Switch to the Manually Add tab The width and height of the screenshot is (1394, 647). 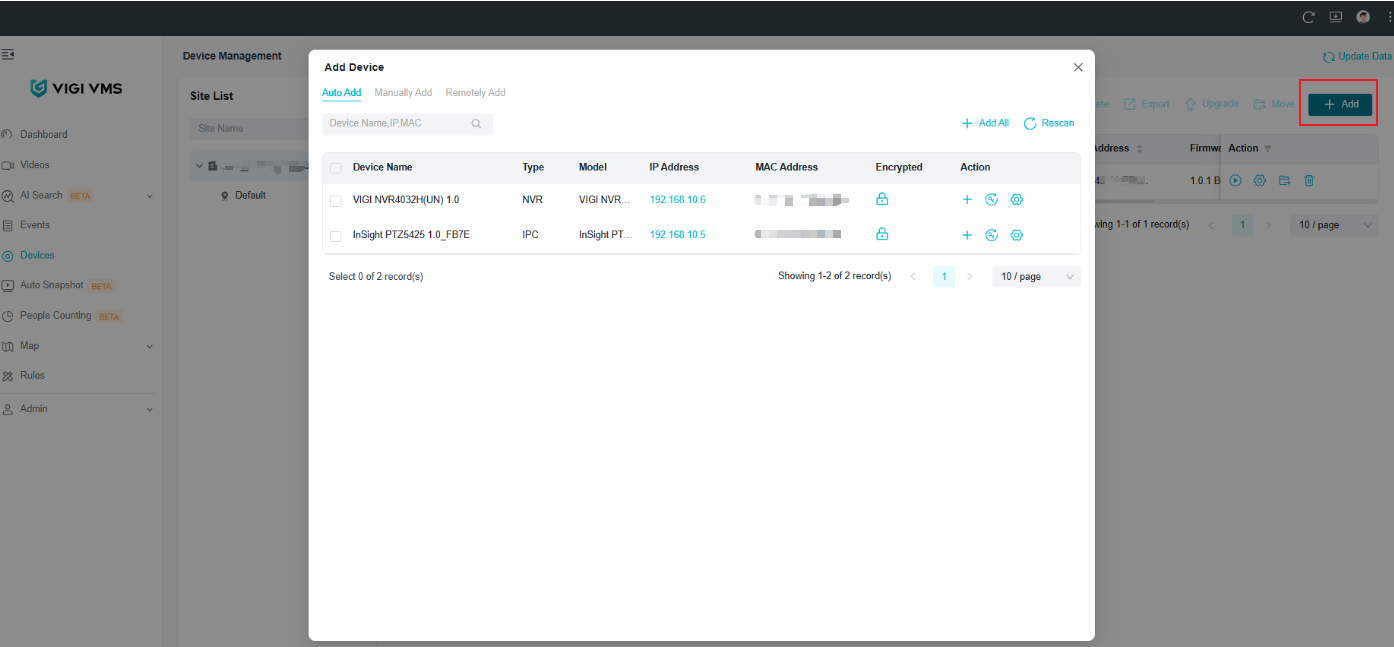(x=403, y=93)
